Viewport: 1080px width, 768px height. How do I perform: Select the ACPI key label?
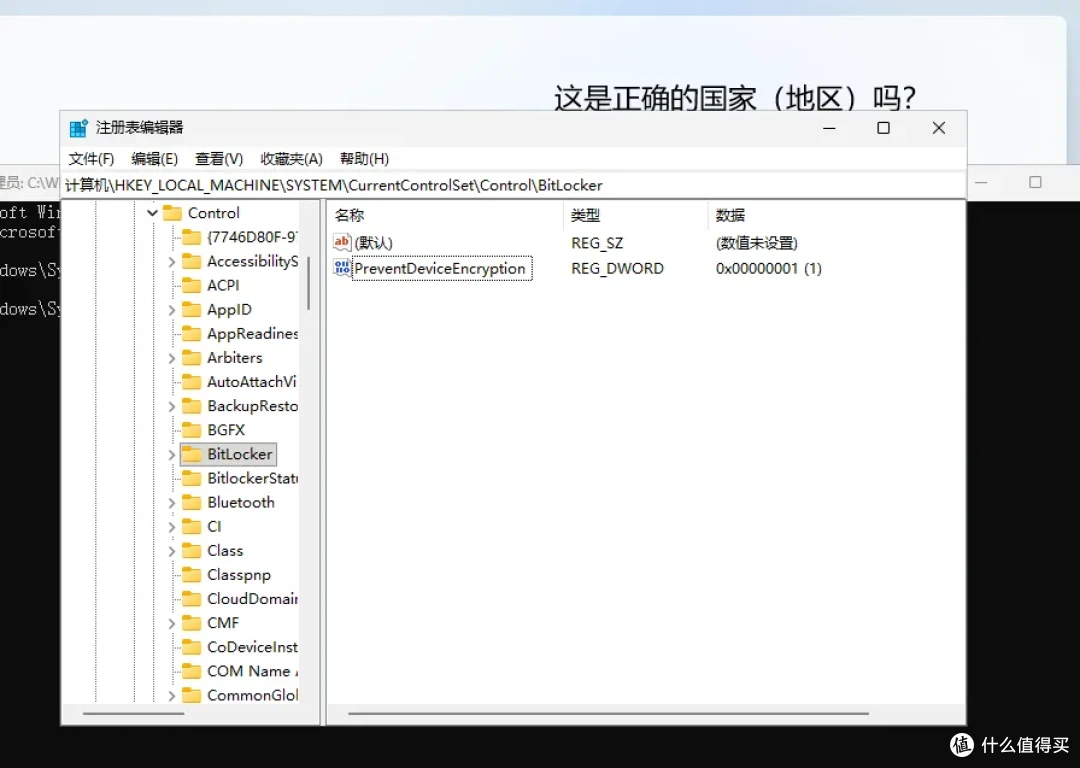223,285
